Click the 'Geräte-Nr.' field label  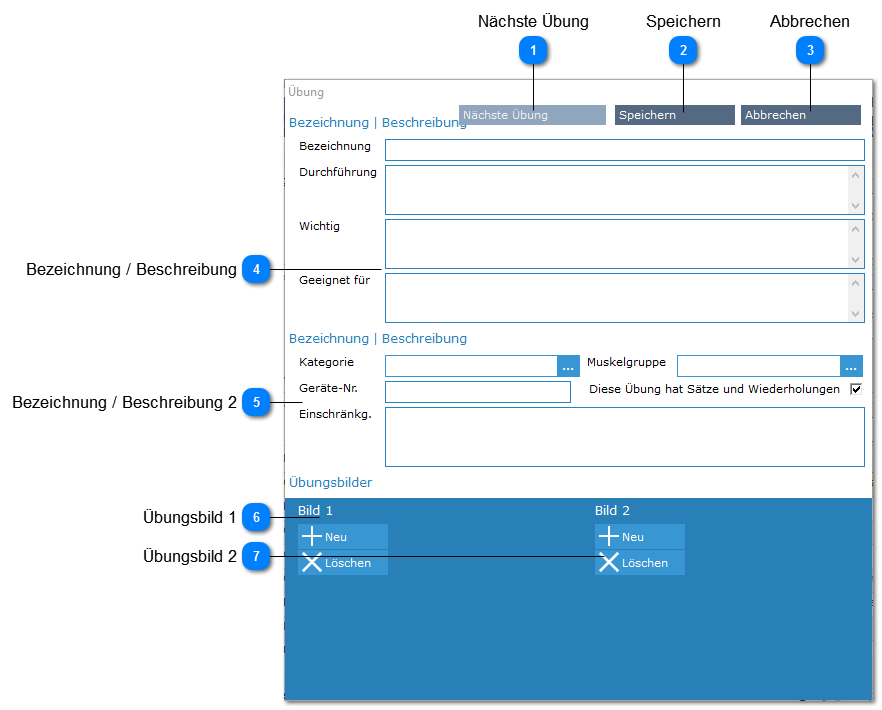328,388
